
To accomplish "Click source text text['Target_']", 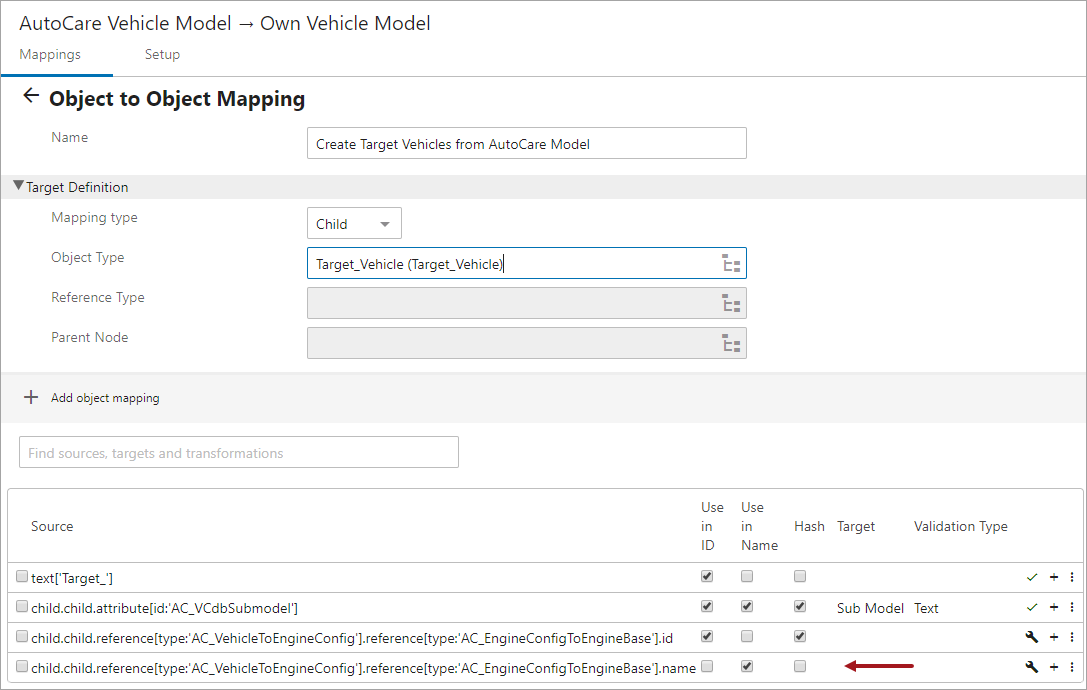I will click(x=72, y=578).
